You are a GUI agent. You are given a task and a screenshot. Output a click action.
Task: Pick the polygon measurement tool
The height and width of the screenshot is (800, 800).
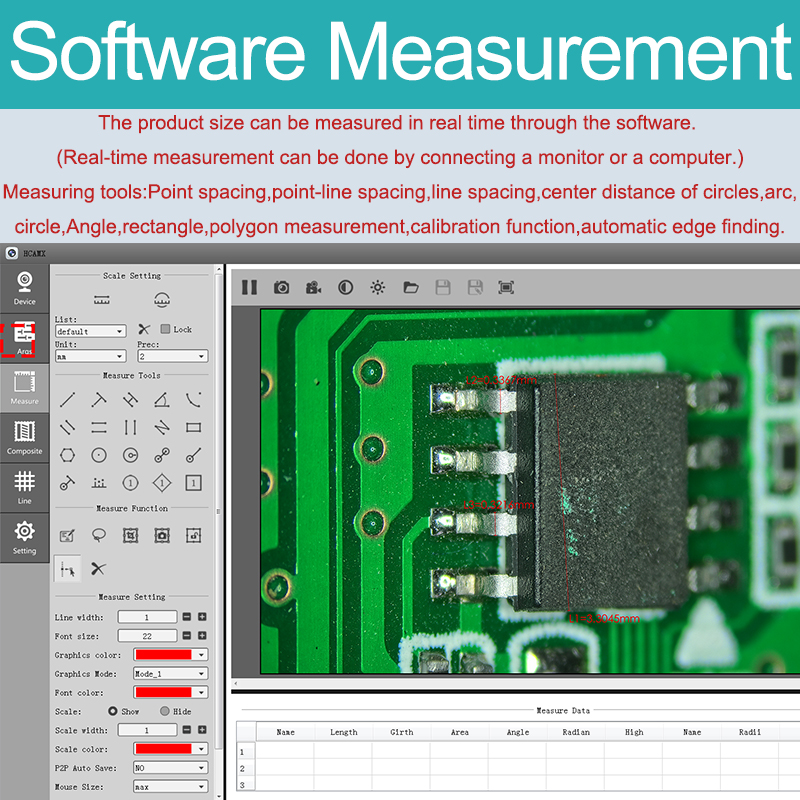67,455
